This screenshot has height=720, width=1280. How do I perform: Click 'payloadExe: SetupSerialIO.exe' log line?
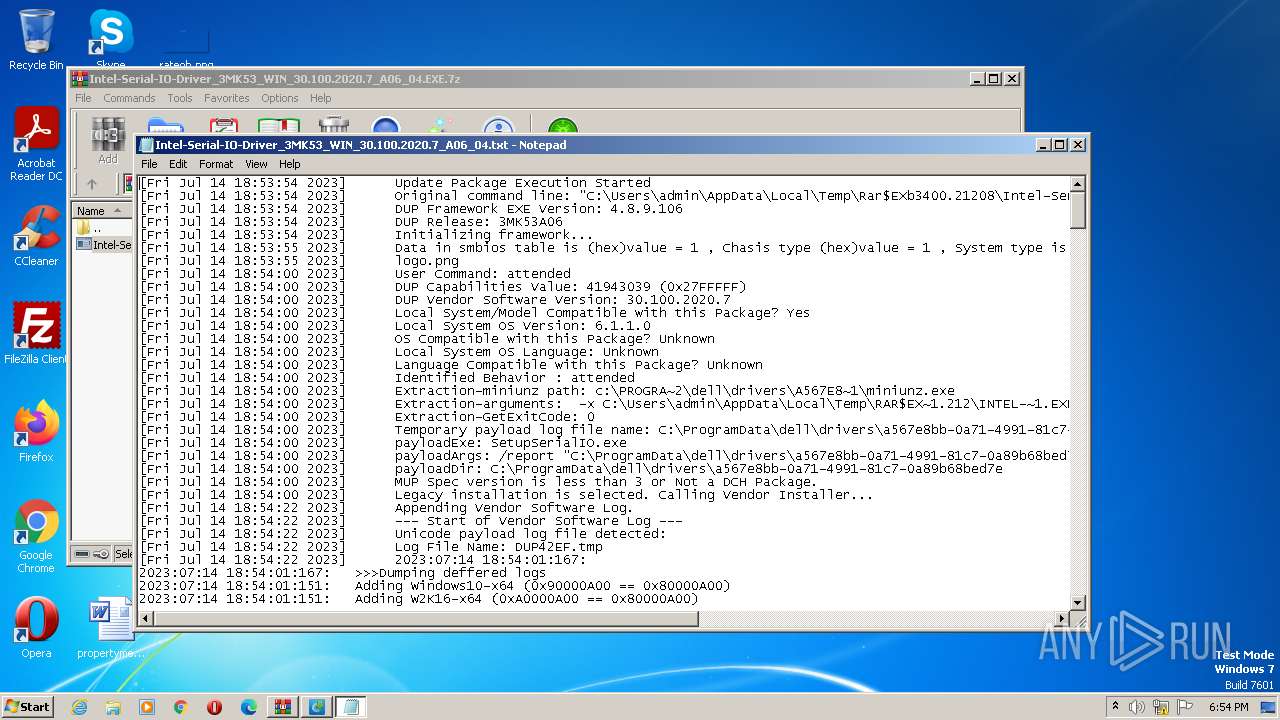510,443
